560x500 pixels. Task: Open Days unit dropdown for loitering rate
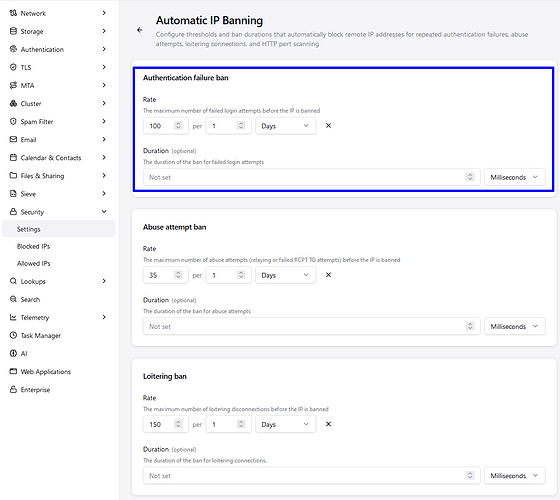285,424
